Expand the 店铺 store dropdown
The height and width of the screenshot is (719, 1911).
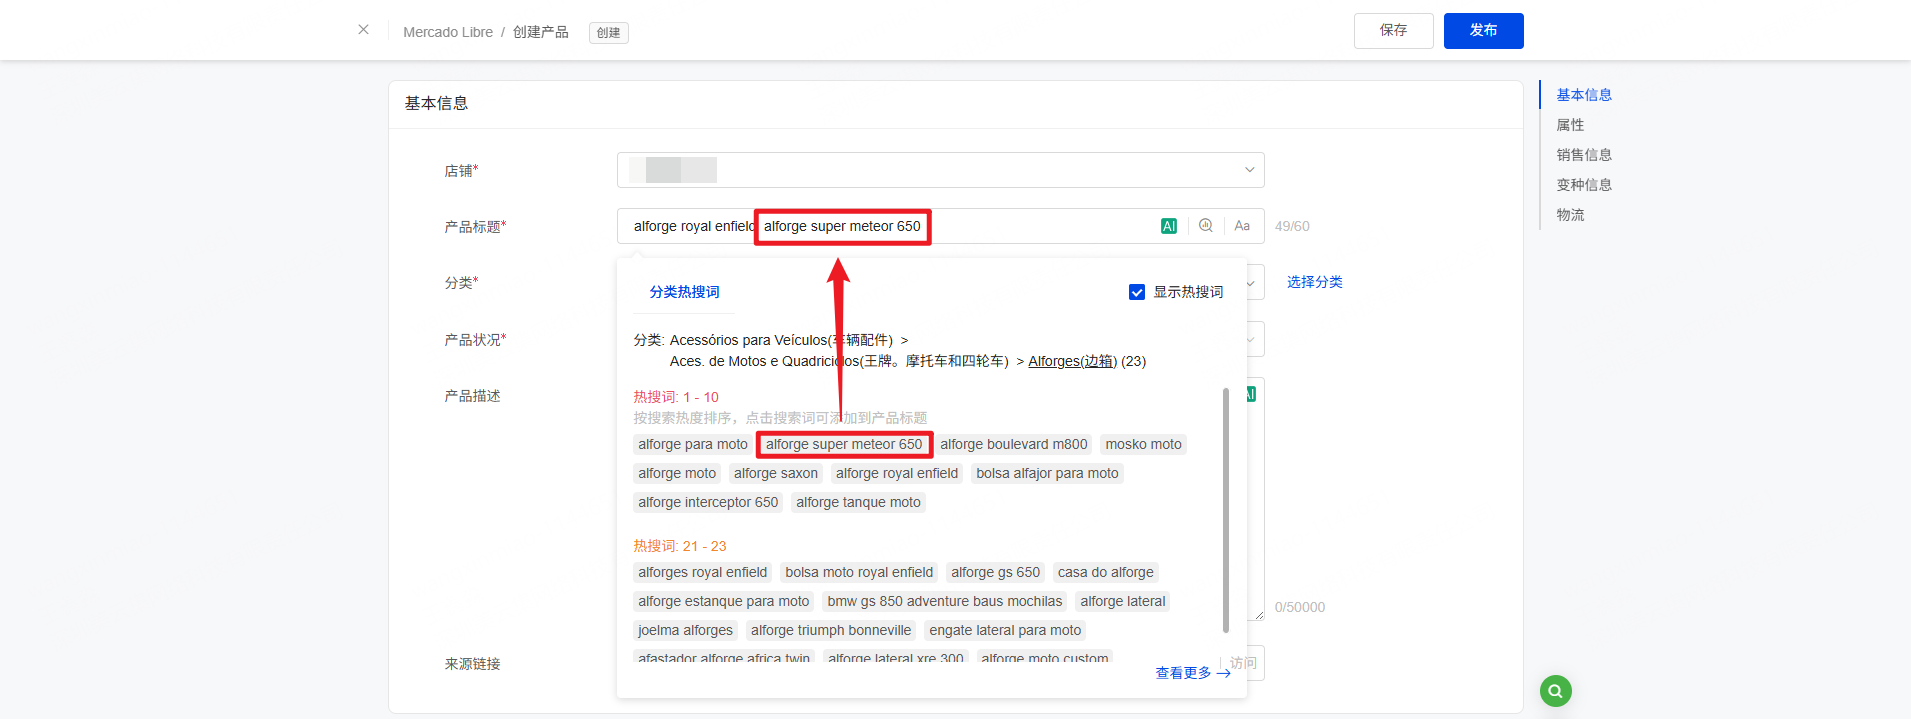click(1249, 170)
